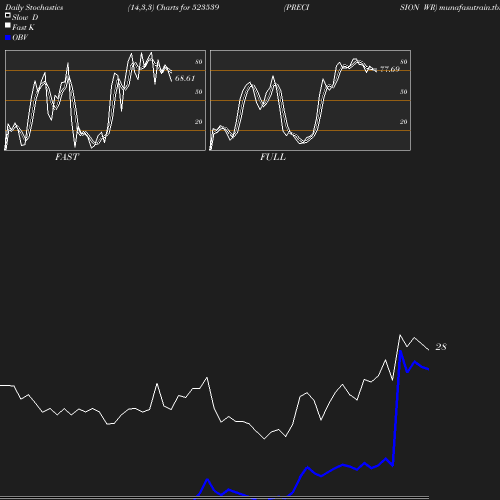Click the 80 axis label on FAST chart

(x=199, y=62)
